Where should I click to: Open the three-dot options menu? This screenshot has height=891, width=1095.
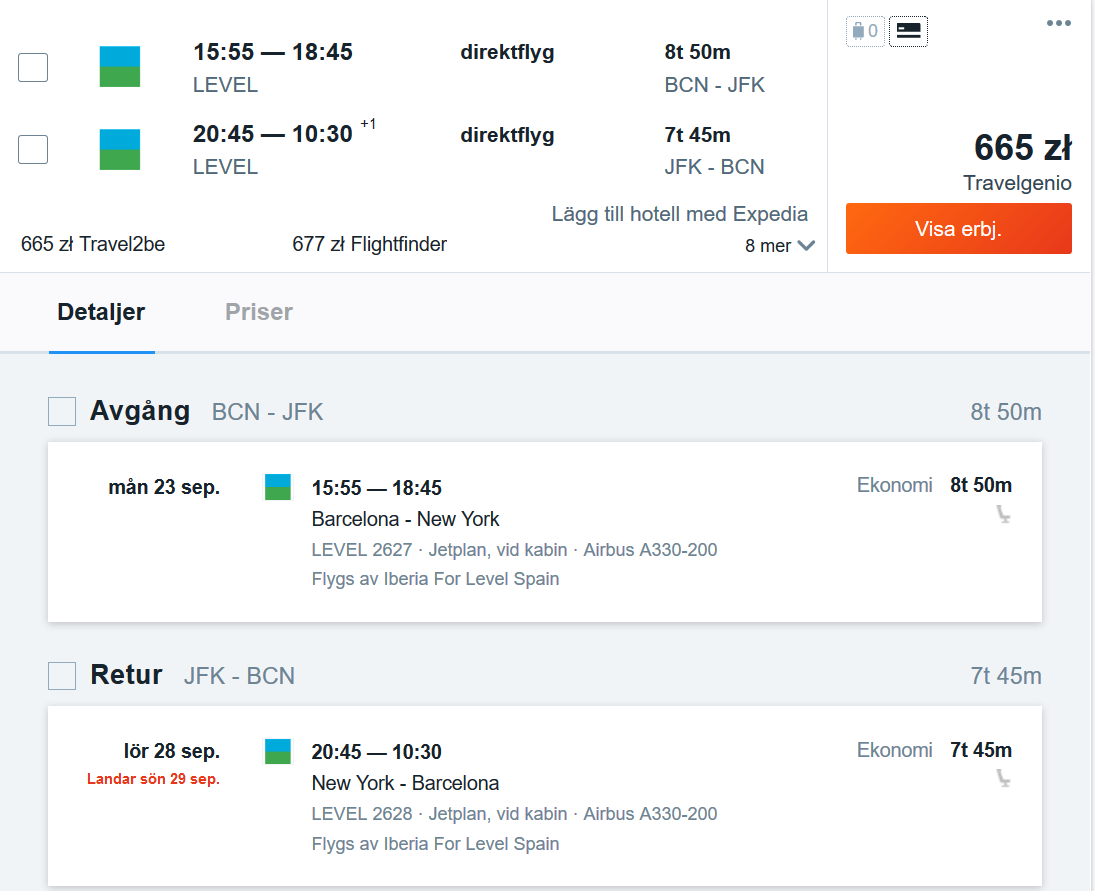(x=1059, y=23)
